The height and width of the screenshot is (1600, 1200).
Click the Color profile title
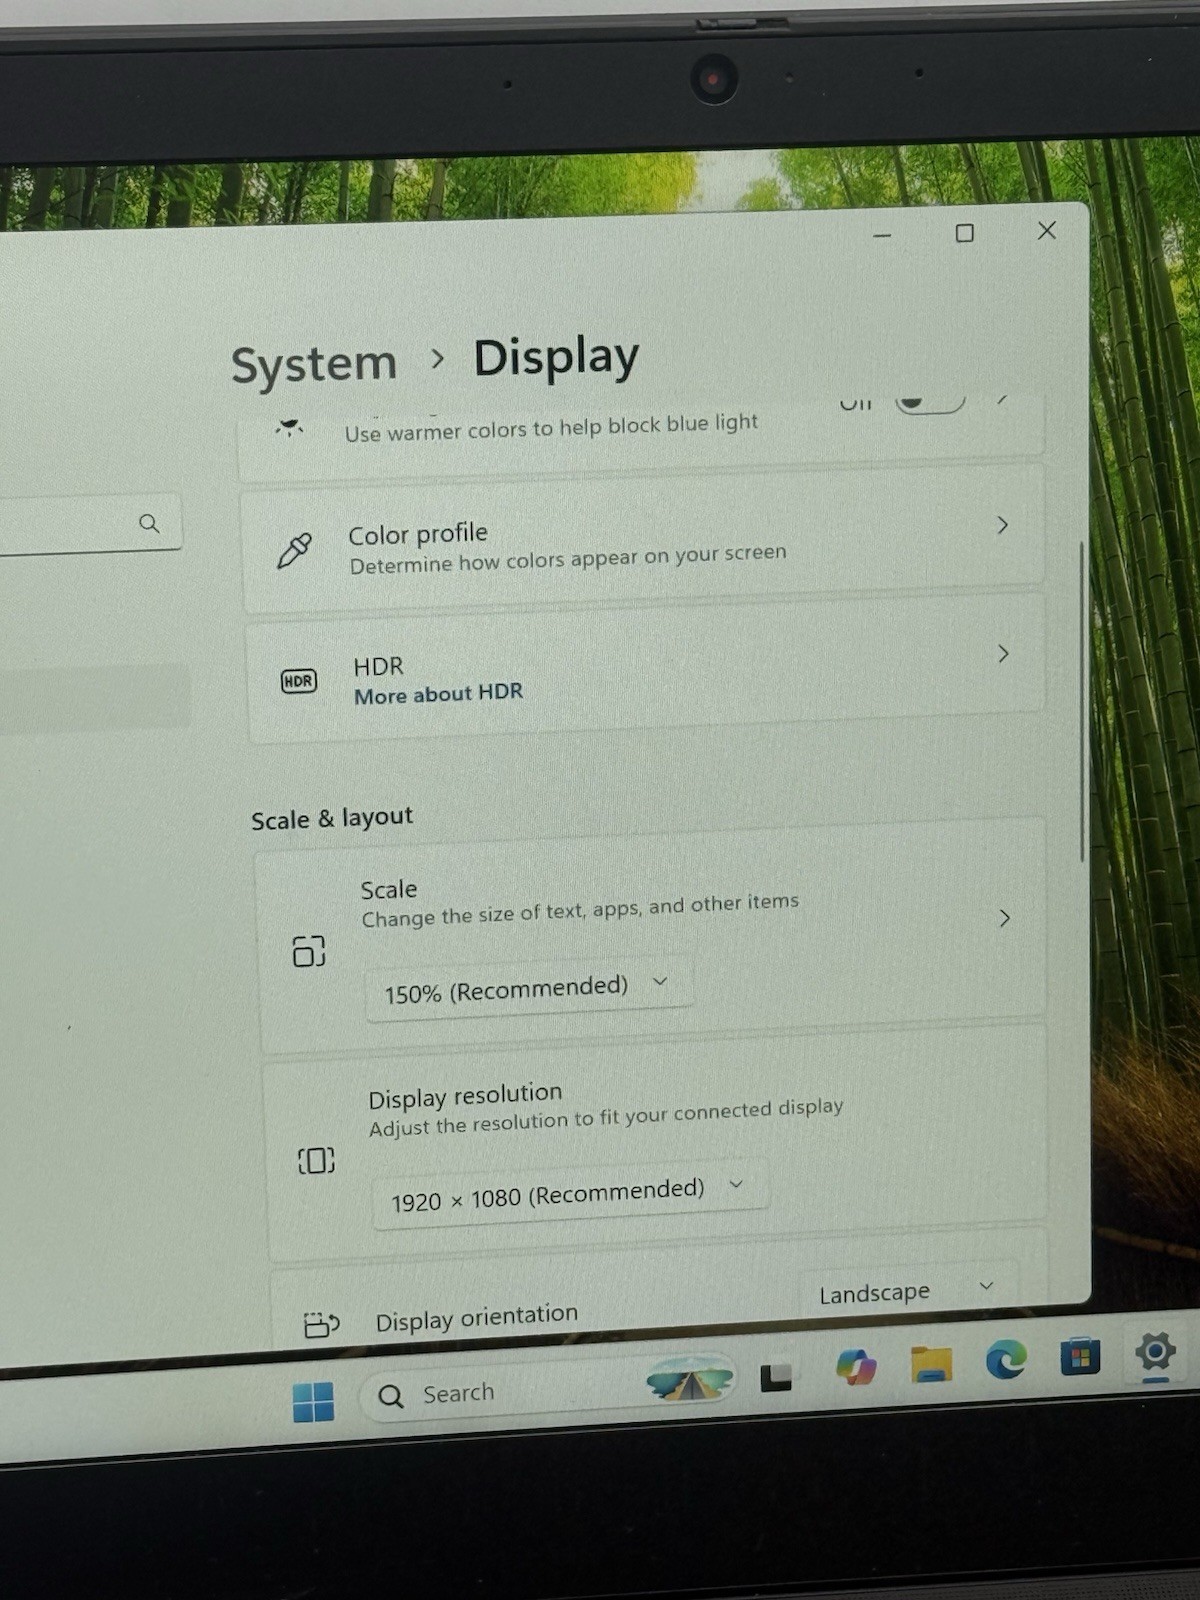tap(418, 535)
